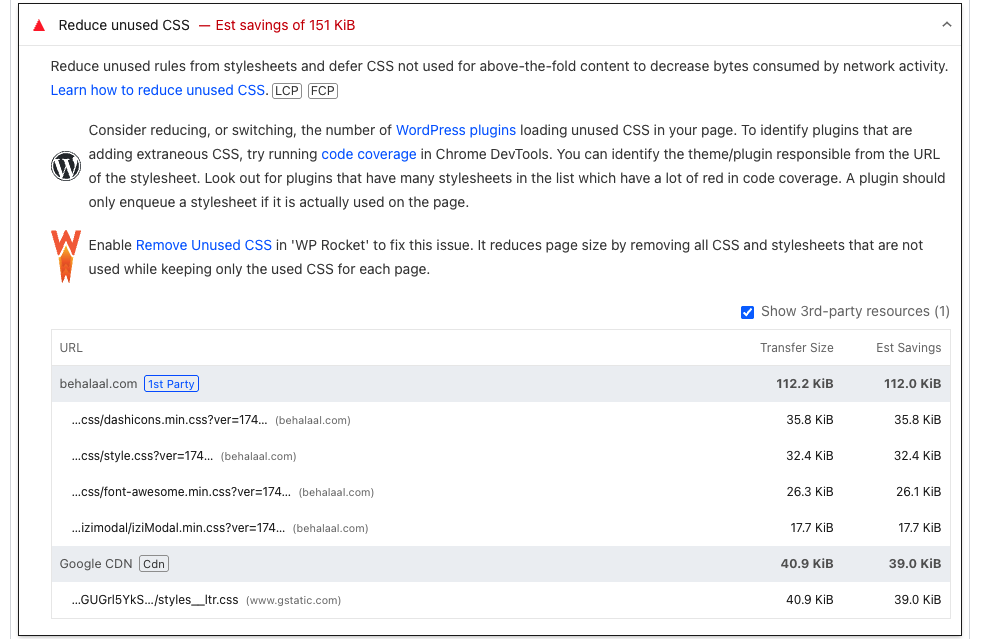This screenshot has height=639, width=981.
Task: Open the font-awesome.min.css URL
Action: 181,492
